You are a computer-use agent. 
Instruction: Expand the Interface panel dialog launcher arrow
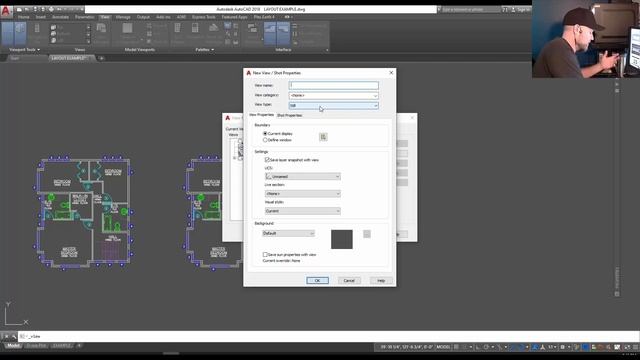(x=327, y=50)
